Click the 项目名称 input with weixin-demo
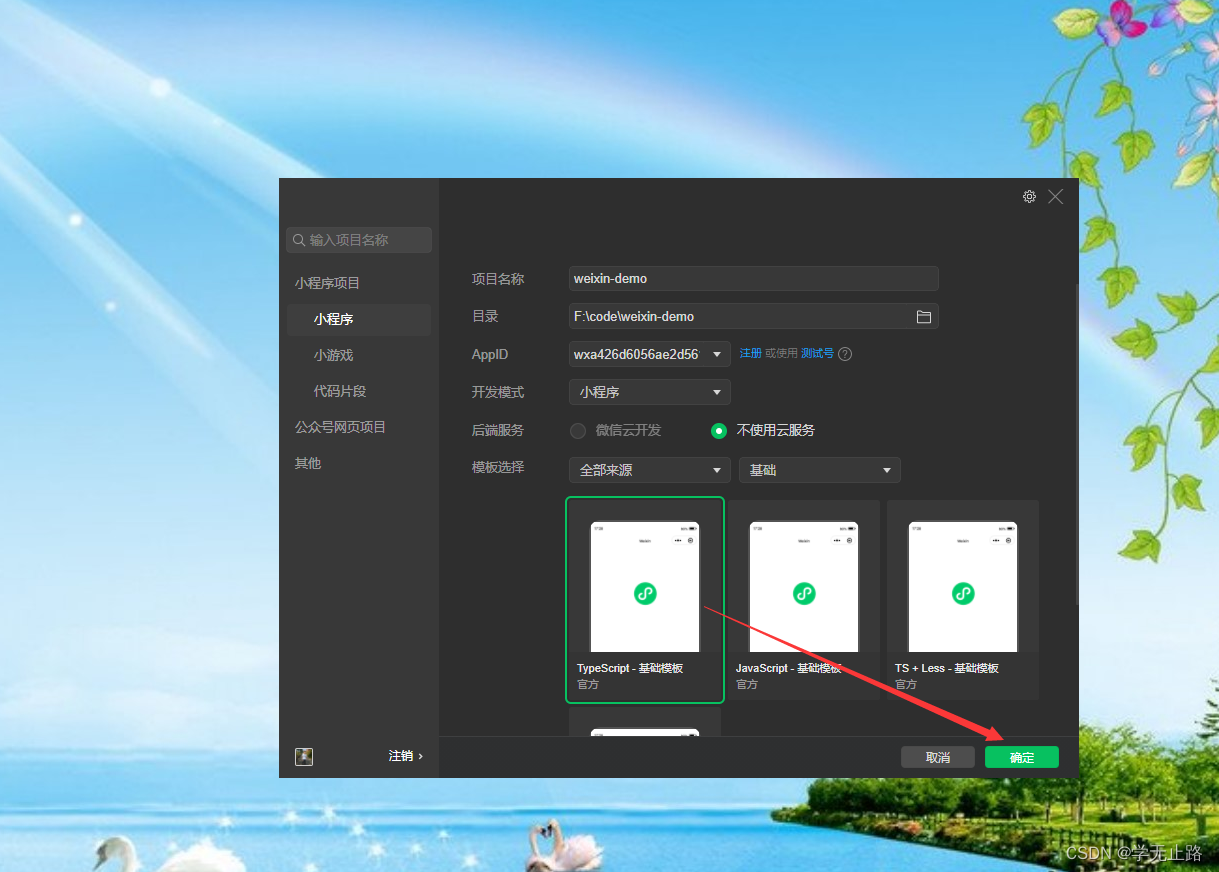Image resolution: width=1219 pixels, height=872 pixels. tap(753, 279)
